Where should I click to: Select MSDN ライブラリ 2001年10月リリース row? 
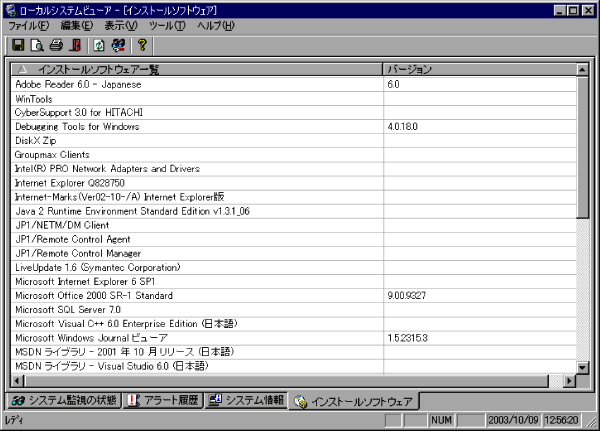coord(294,352)
